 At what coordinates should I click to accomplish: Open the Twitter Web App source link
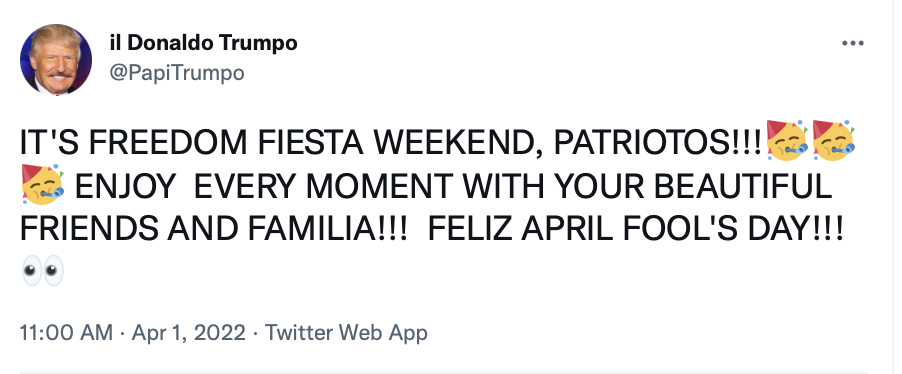pos(346,333)
